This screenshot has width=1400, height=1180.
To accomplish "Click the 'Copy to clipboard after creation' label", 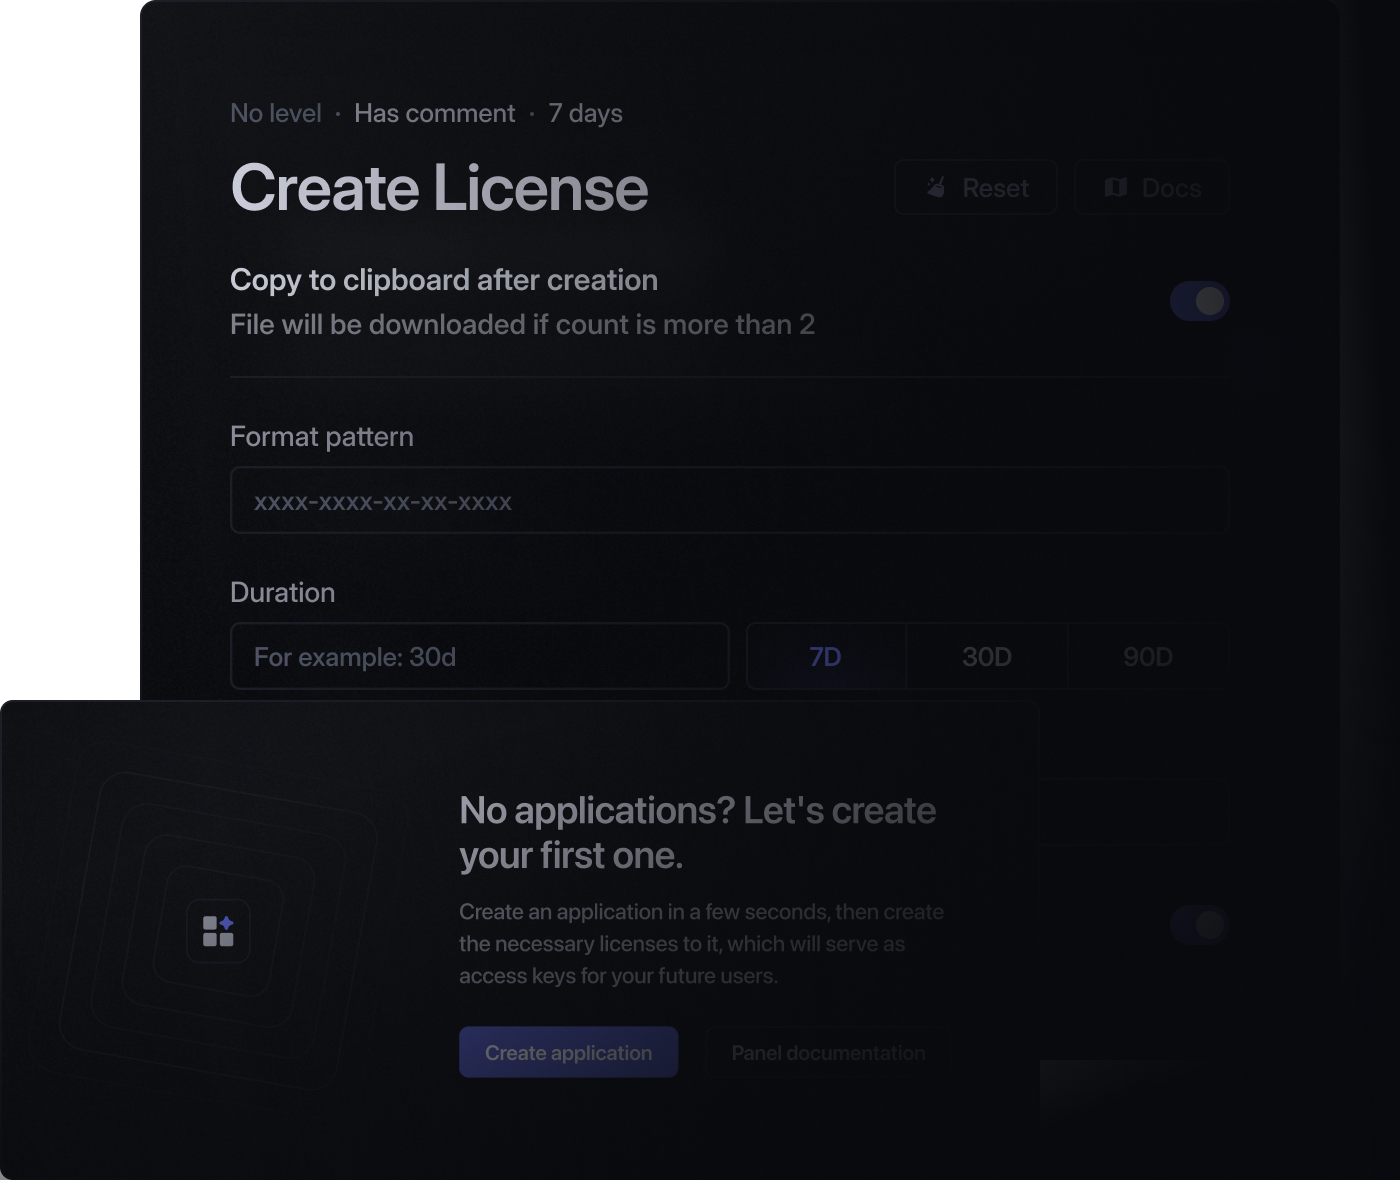I will 444,280.
